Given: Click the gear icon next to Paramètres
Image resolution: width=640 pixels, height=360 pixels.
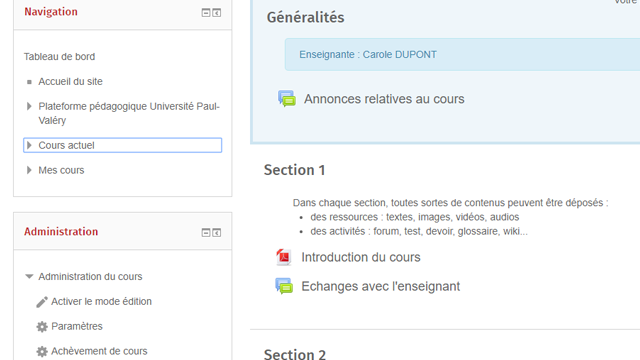Looking at the screenshot, I should (42, 327).
